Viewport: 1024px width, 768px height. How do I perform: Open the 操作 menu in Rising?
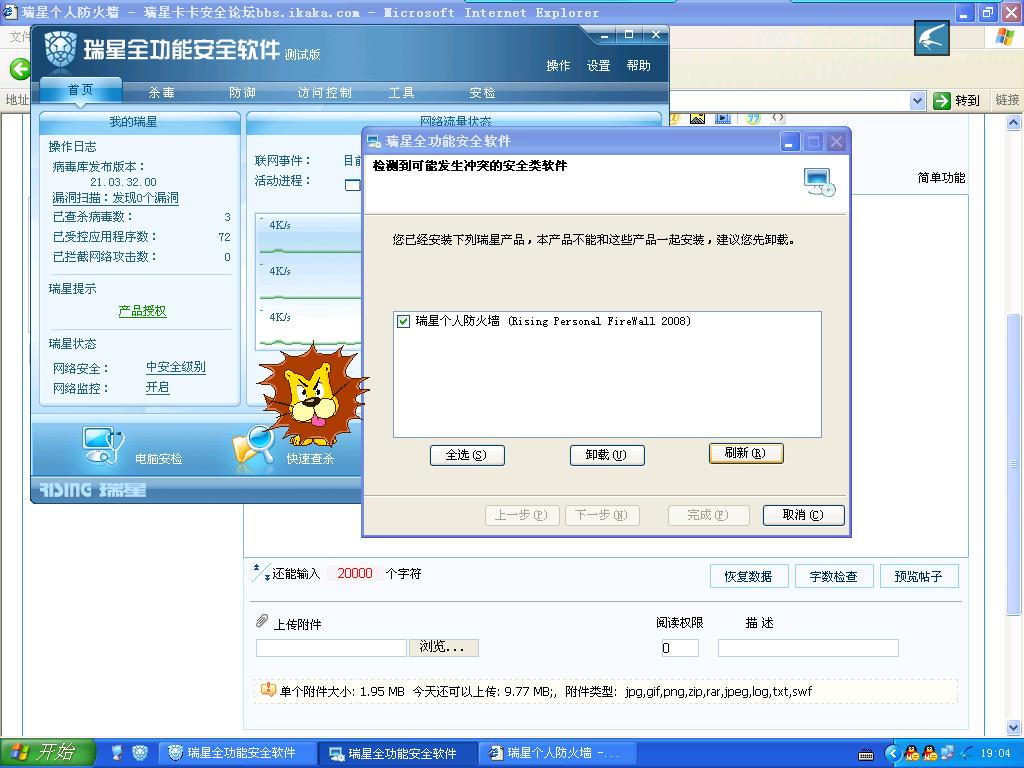tap(558, 65)
